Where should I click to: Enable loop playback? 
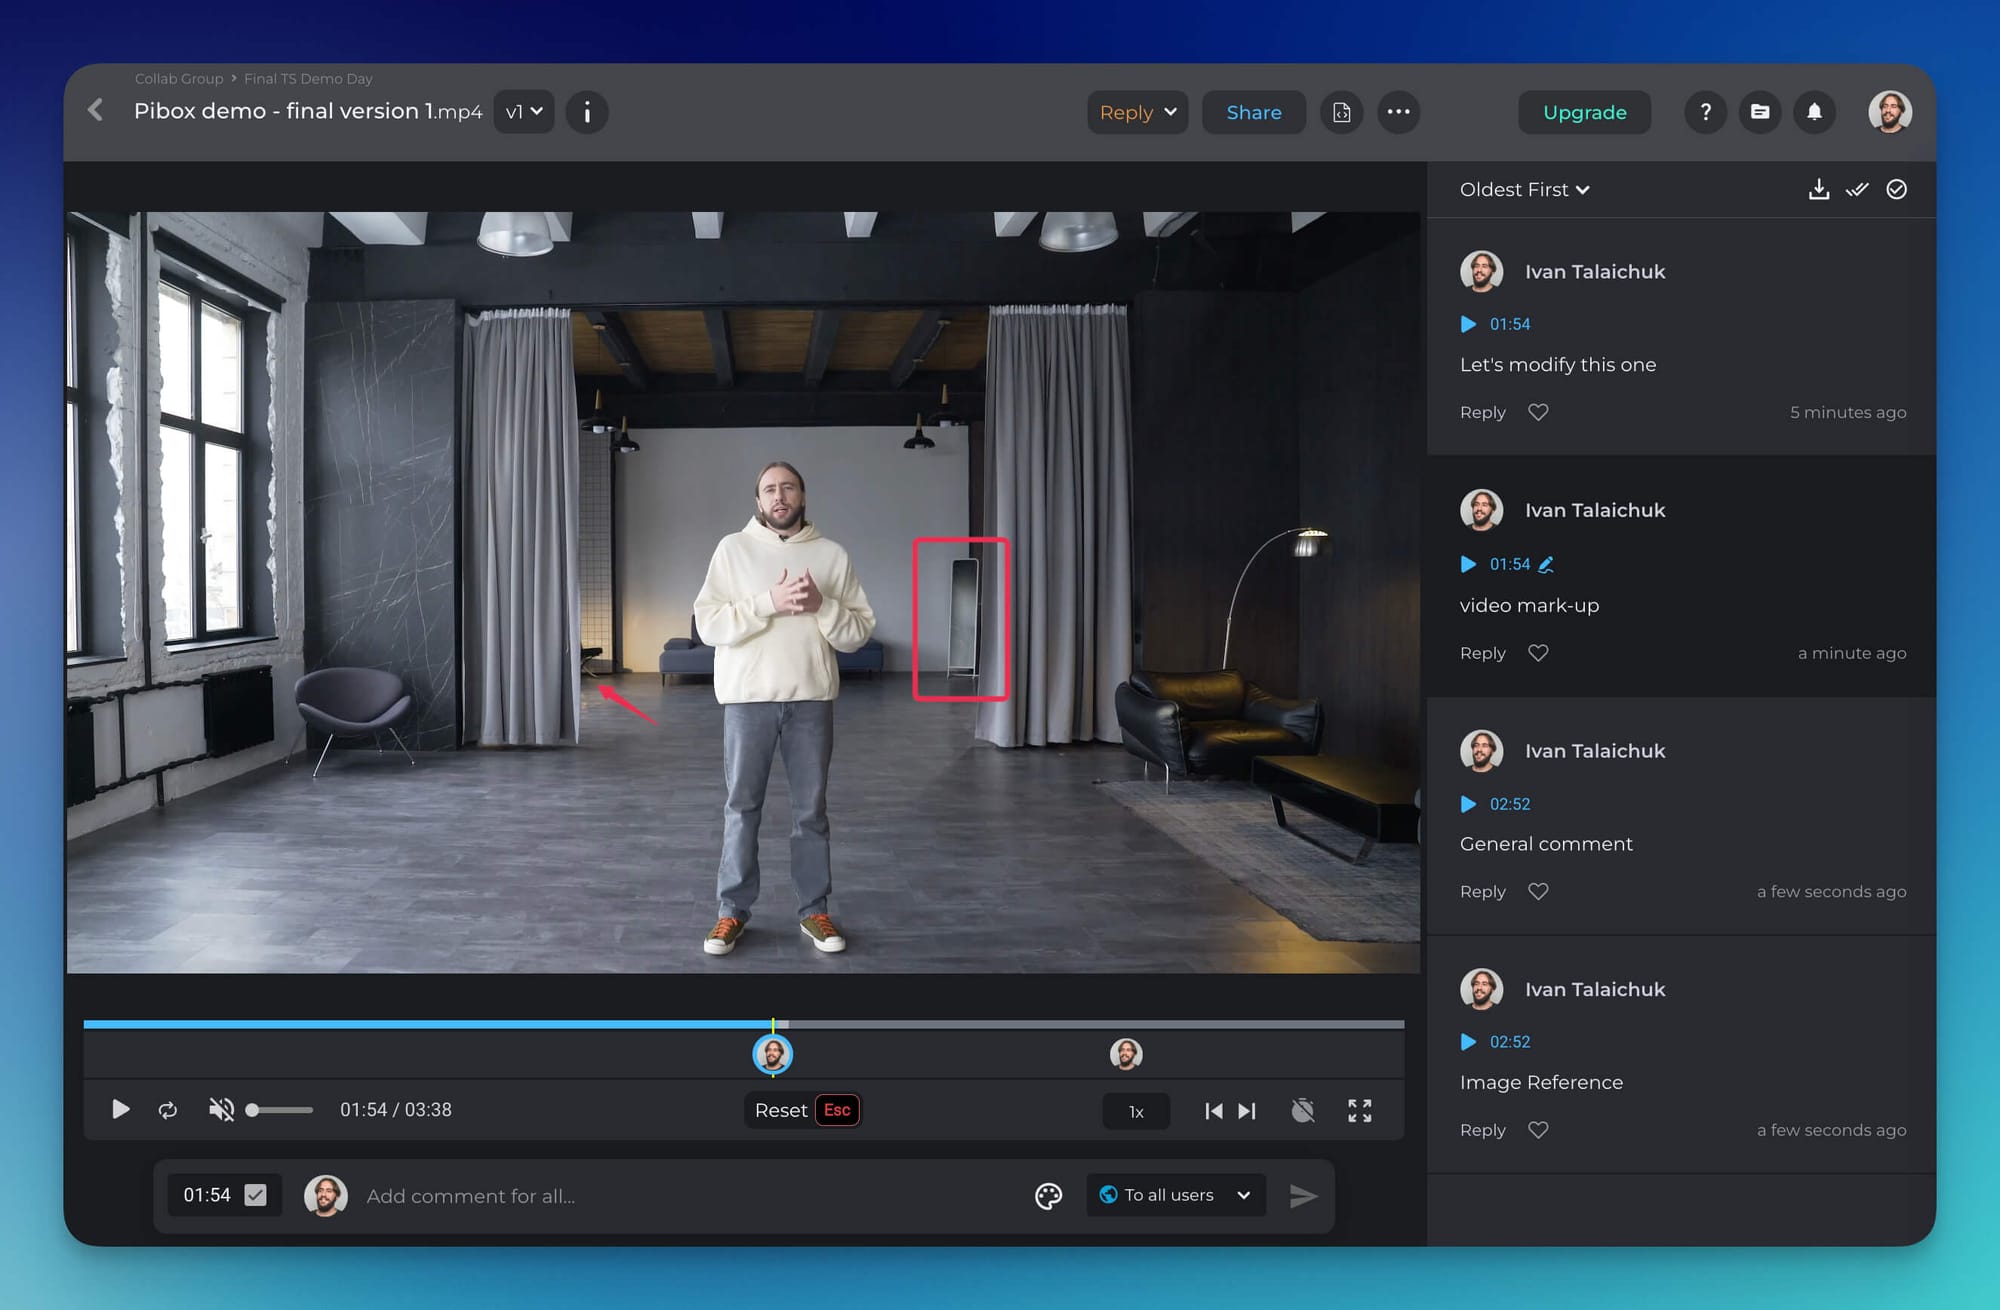click(168, 1109)
